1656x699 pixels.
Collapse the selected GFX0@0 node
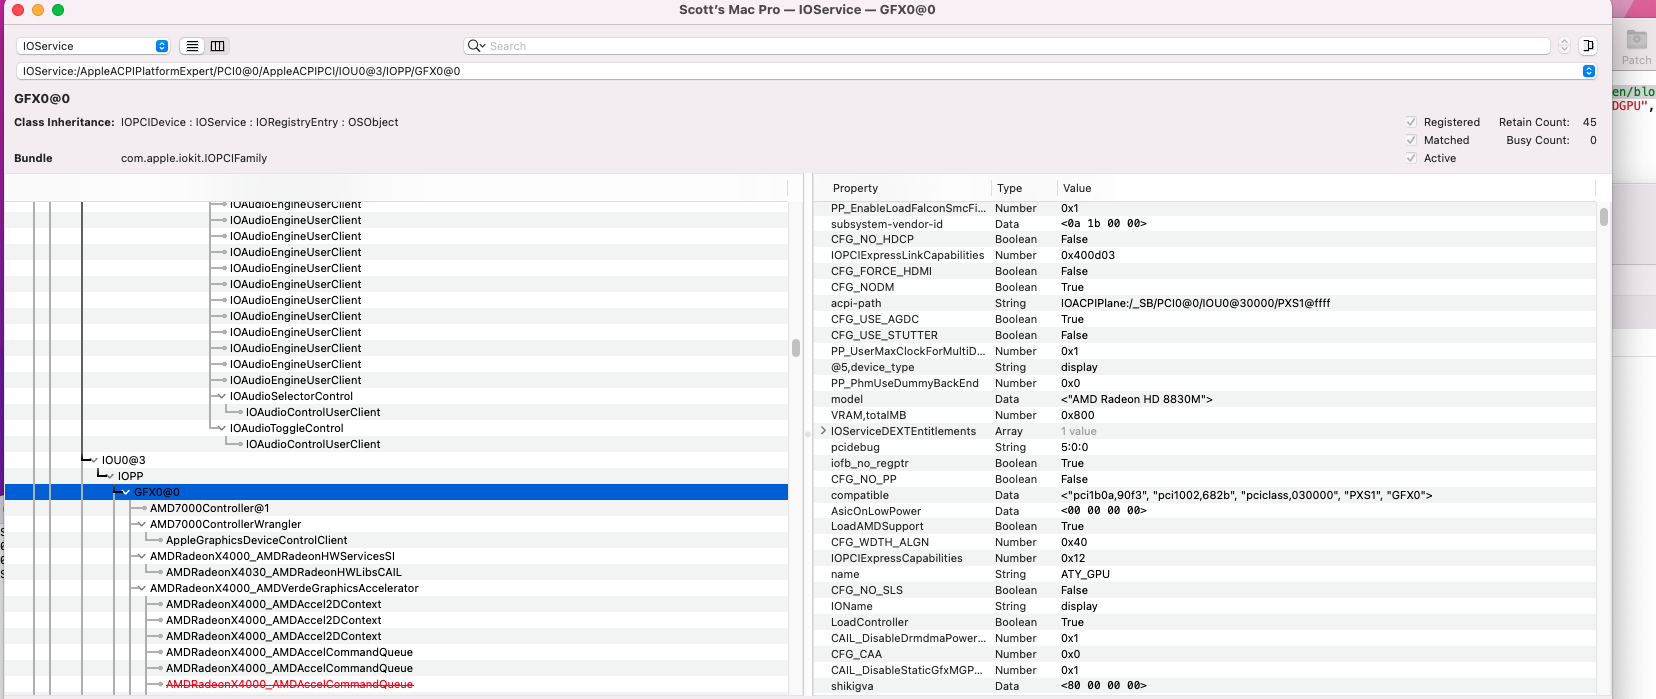126,492
